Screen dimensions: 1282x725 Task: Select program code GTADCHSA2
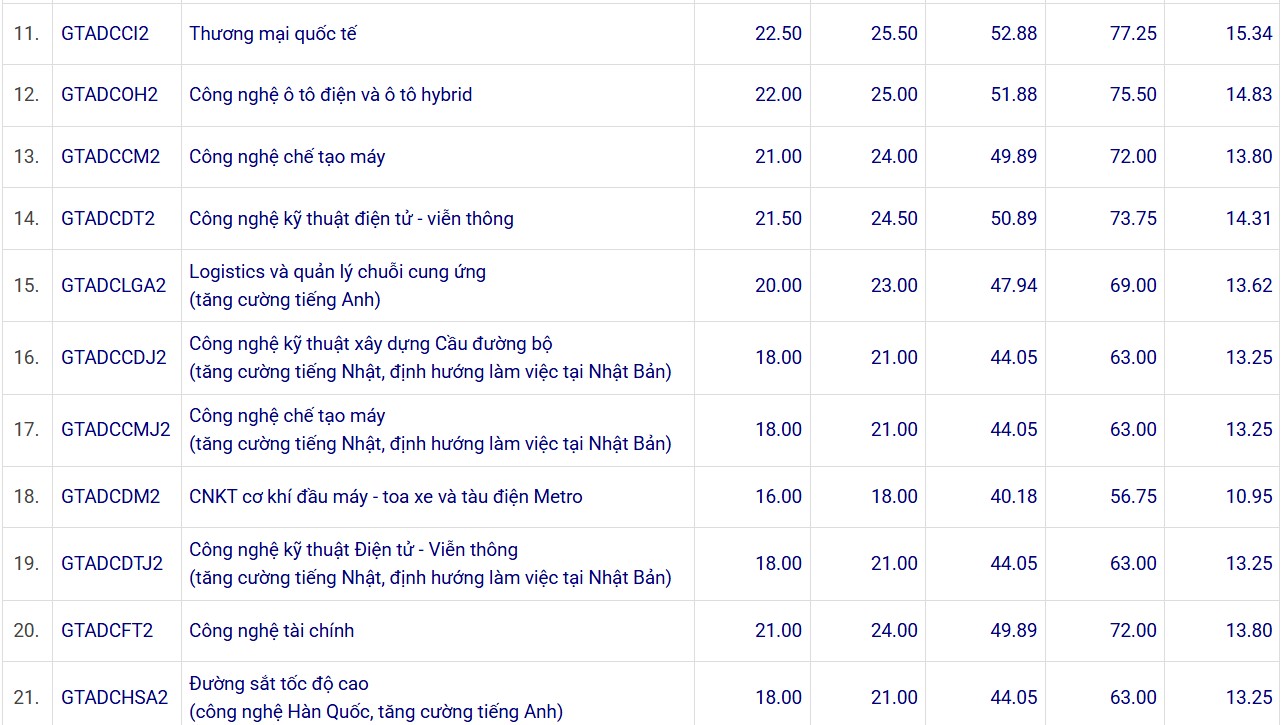[114, 697]
